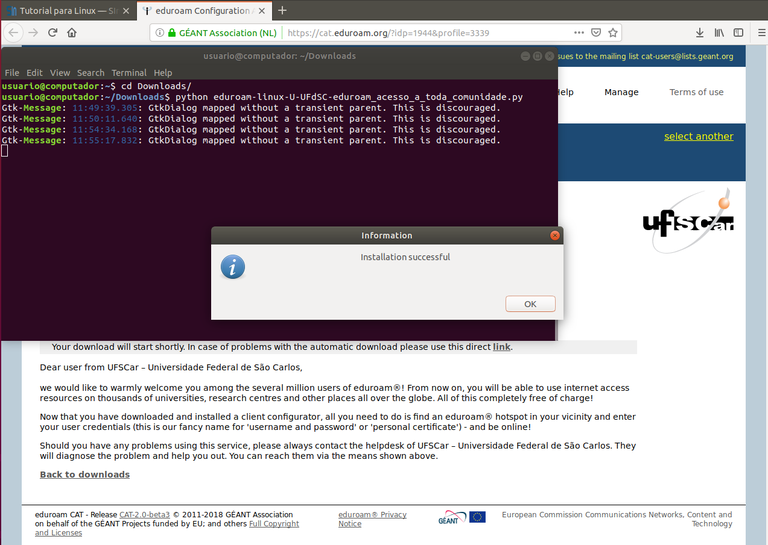Click Gtk-Message line timestamped 11:55:17.832

pyautogui.click(x=251, y=140)
